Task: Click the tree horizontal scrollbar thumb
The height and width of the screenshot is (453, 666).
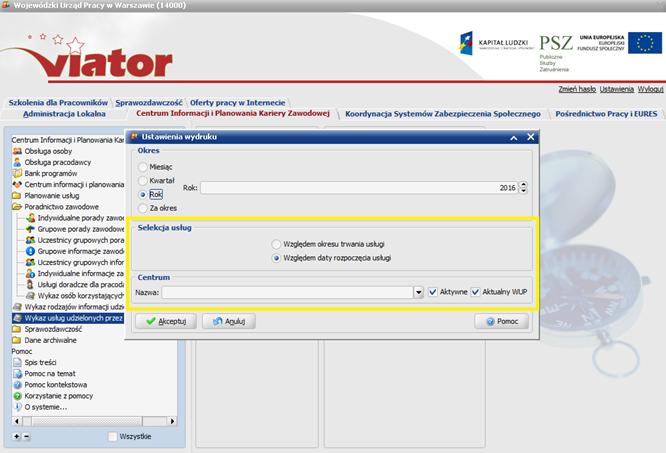Action: coord(87,421)
